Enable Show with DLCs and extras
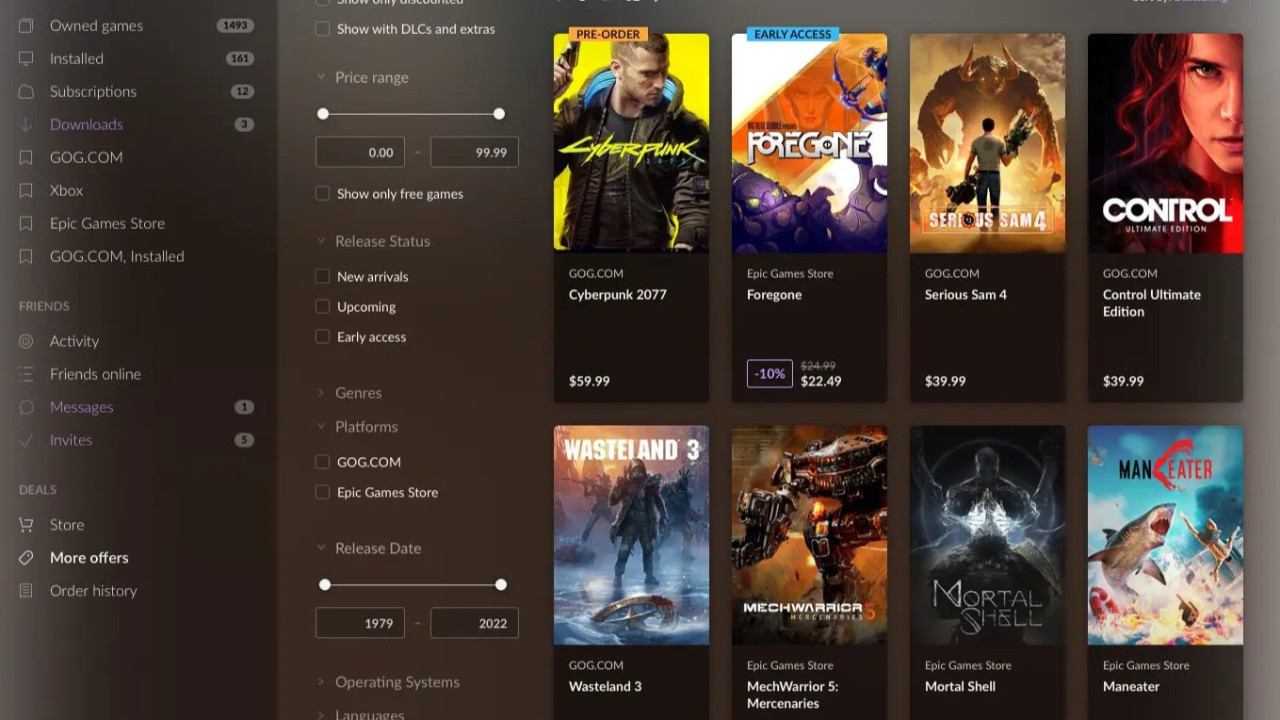 [x=322, y=29]
